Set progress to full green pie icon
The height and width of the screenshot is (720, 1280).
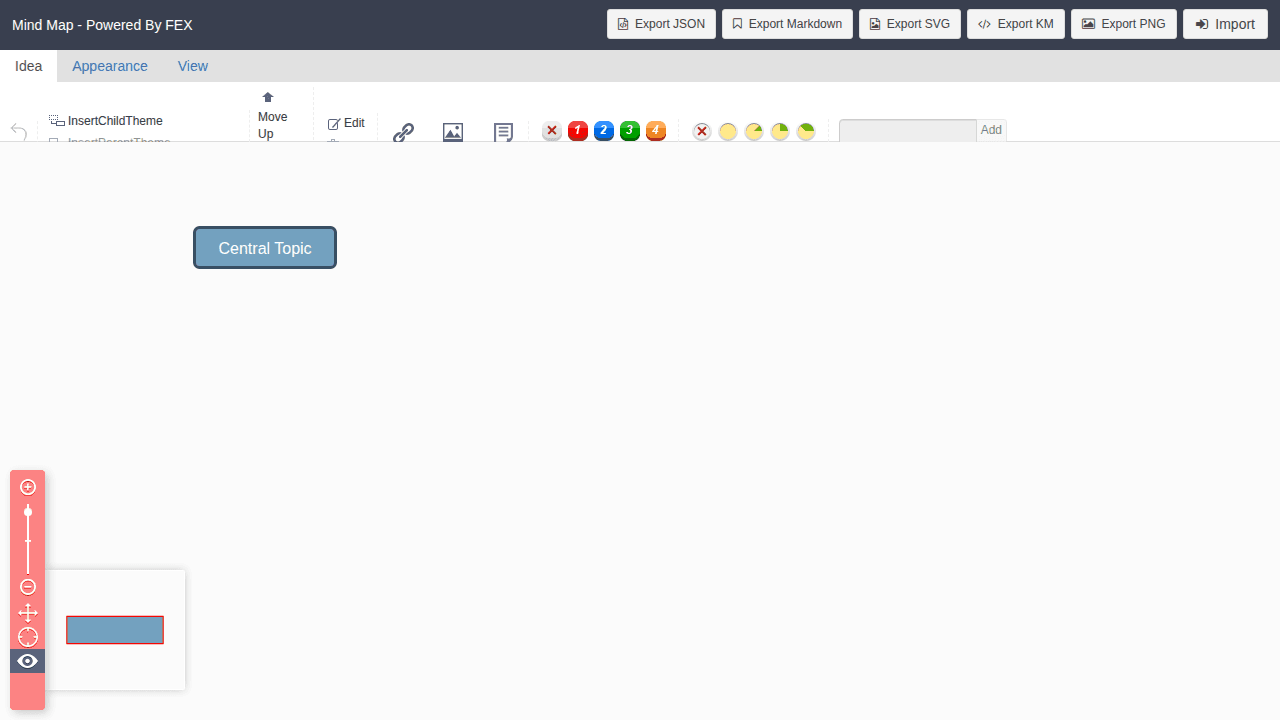805,131
